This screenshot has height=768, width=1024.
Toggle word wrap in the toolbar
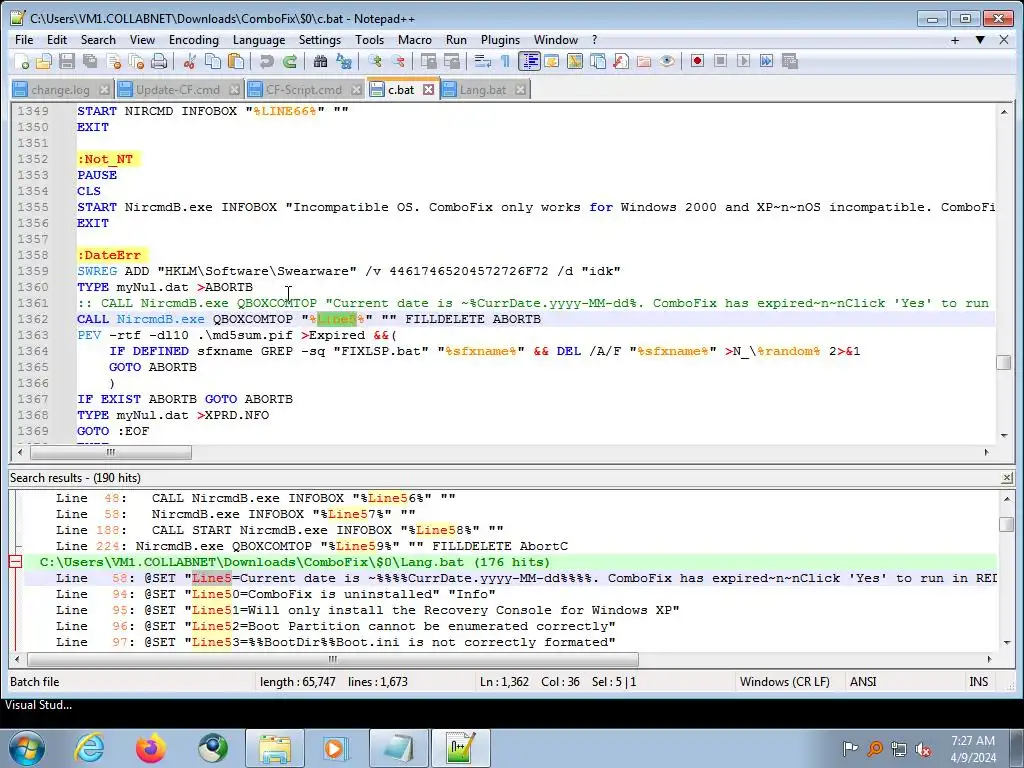483,61
